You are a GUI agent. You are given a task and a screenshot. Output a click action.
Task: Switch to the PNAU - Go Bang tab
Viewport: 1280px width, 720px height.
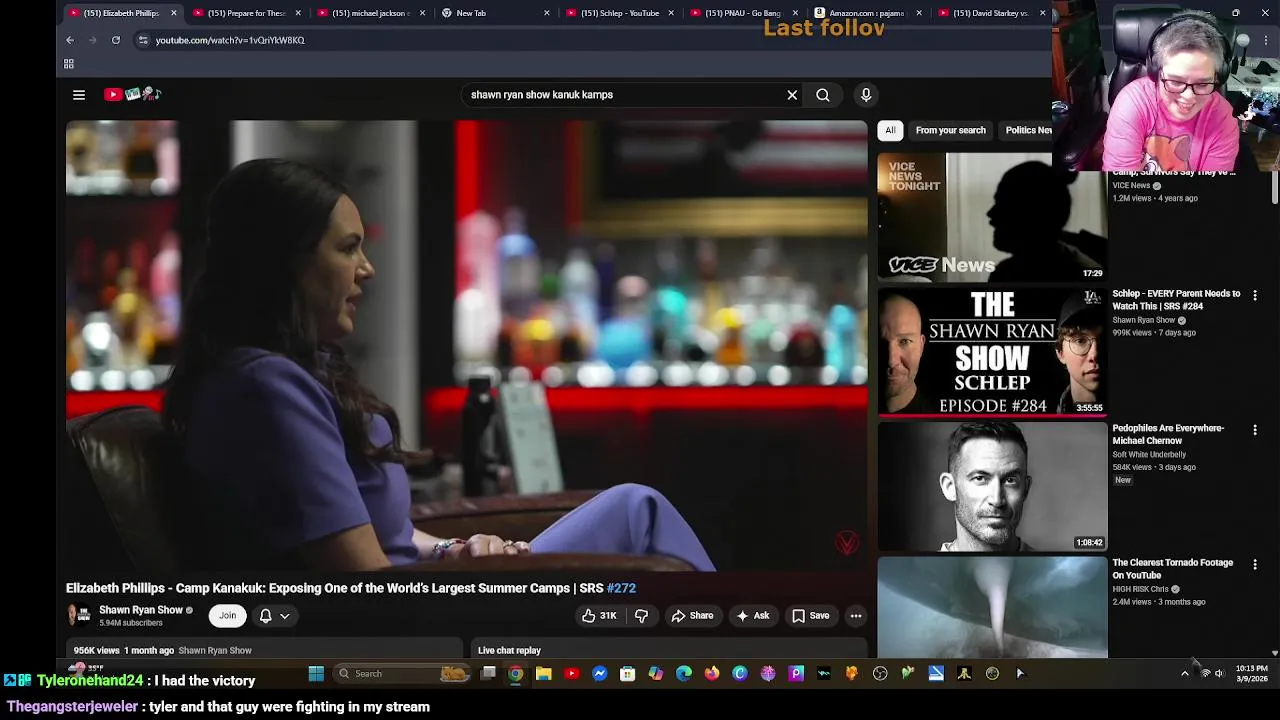coord(742,13)
